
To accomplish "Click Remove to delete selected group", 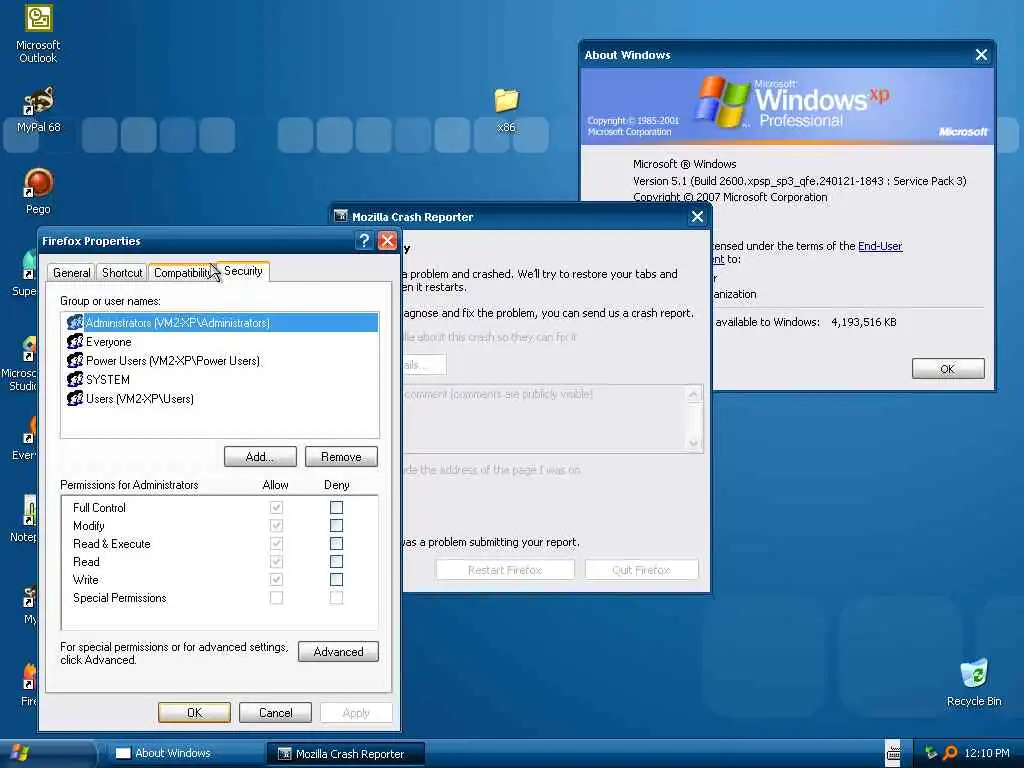I will 341,456.
